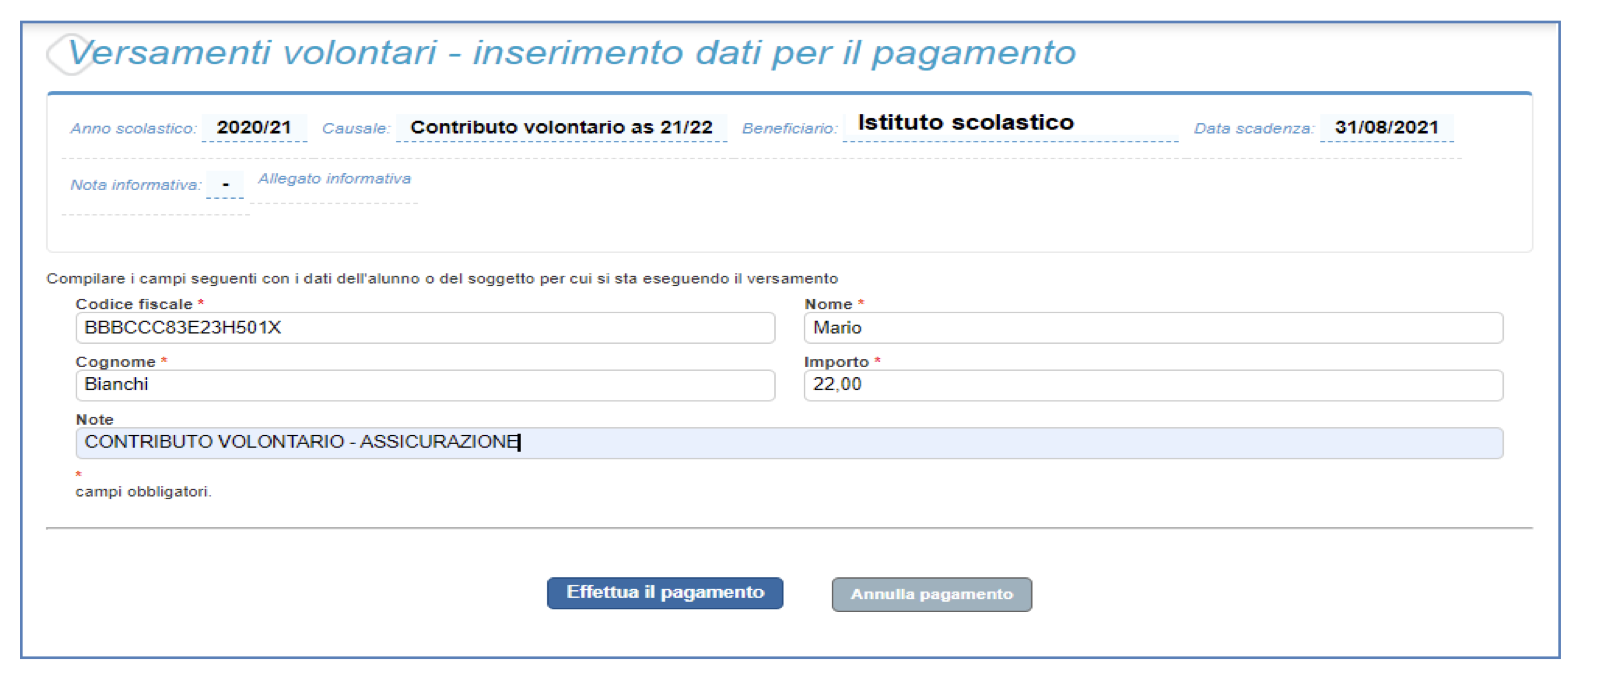The width and height of the screenshot is (1604, 696).
Task: Select the Beneficiario value Istituto scolastico
Action: tap(965, 123)
